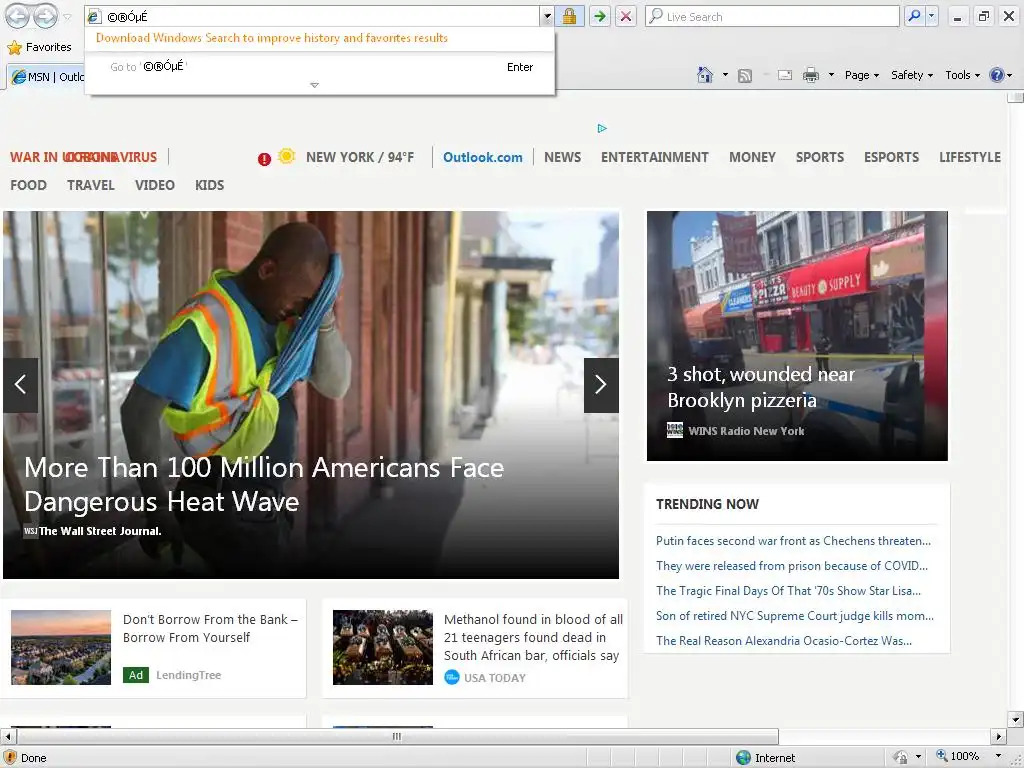Click the Download Windows Search suggestion link

272,38
